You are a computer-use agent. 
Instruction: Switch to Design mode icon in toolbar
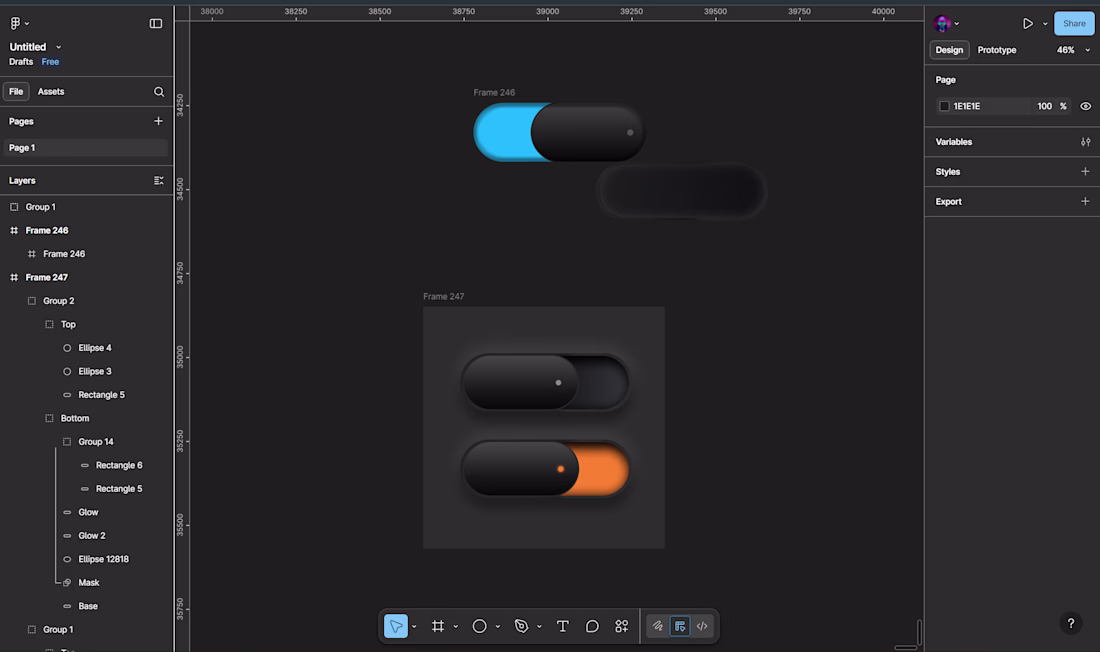(x=680, y=625)
